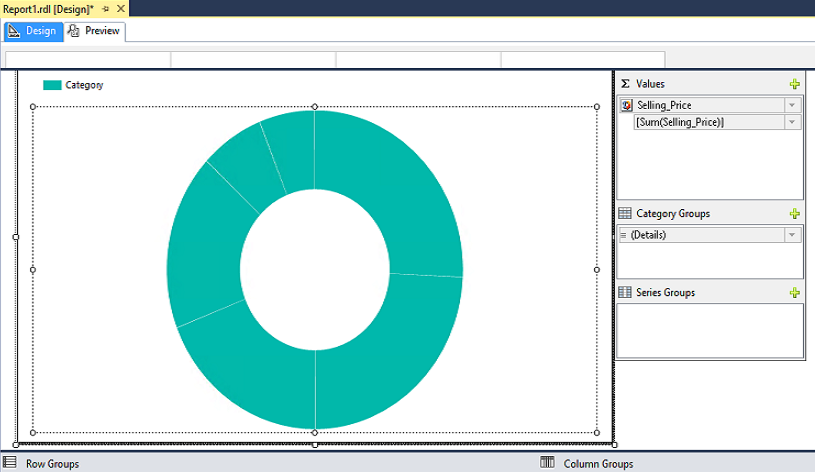The image size is (815, 472).
Task: Click the Row Groups icon
Action: (10, 462)
